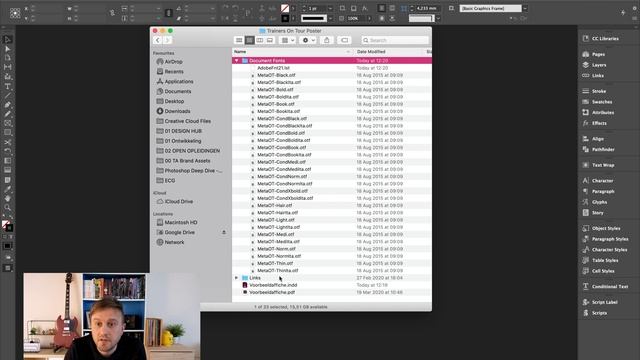Viewport: 640px width, 360px height.
Task: Select the Zoom tool magnifier
Action: click(x=7, y=207)
